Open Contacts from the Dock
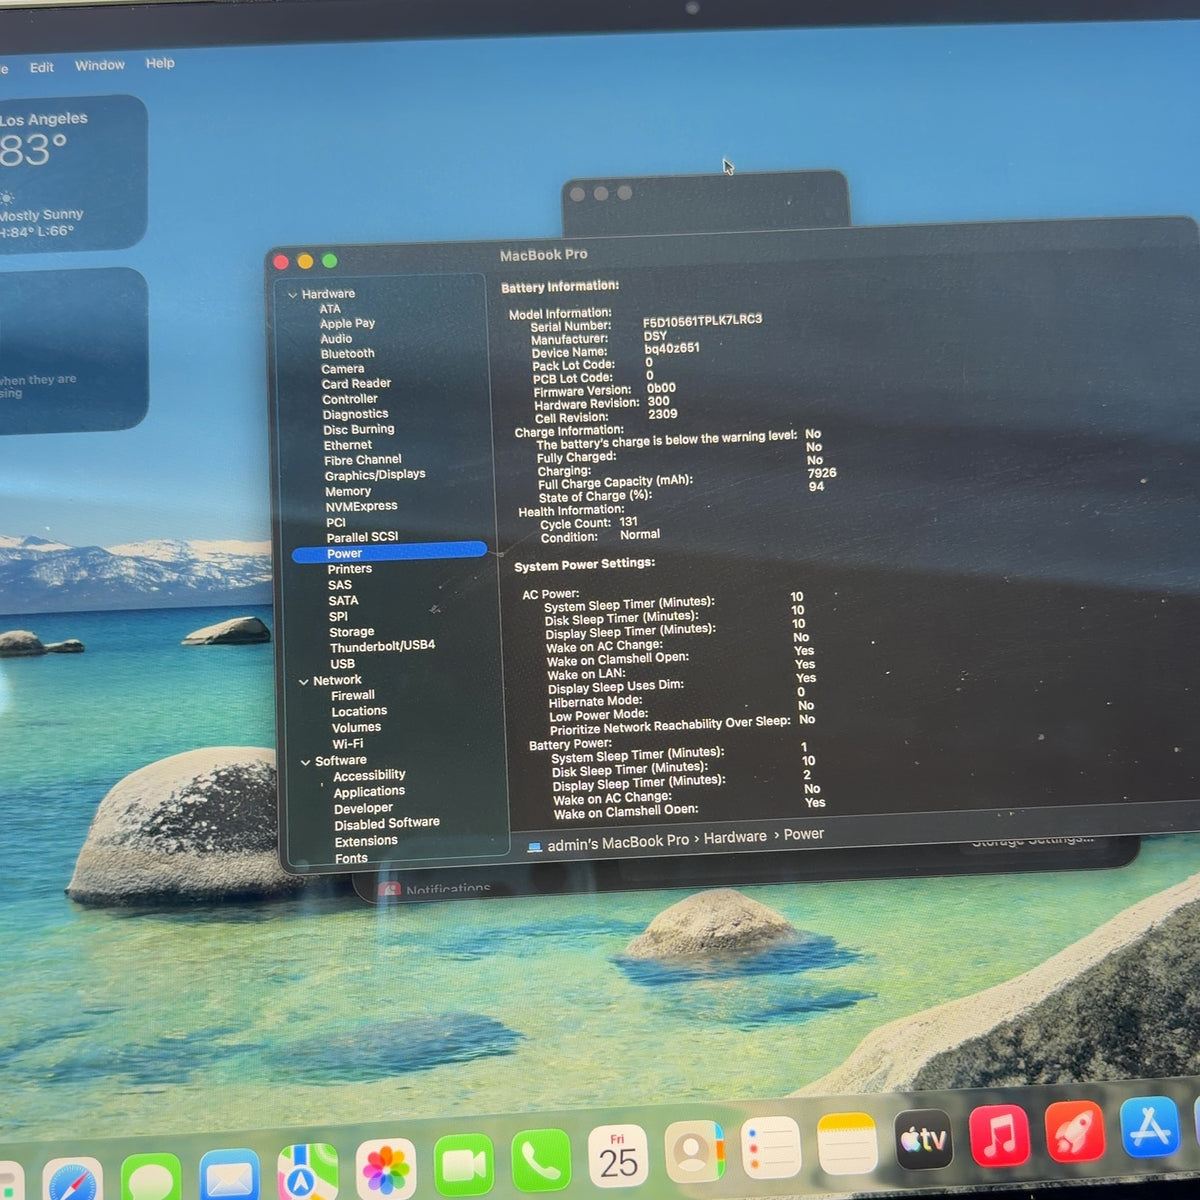 pyautogui.click(x=694, y=1152)
